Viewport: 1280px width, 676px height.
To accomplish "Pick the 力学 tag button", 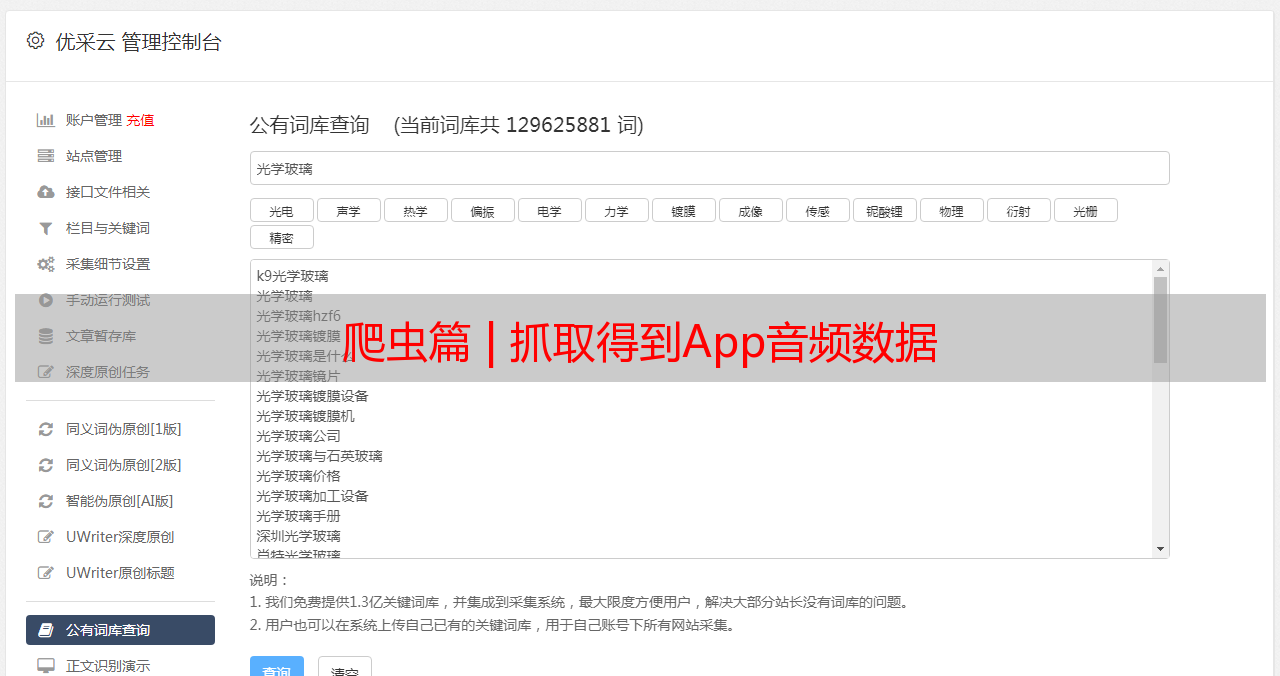I will [x=616, y=210].
